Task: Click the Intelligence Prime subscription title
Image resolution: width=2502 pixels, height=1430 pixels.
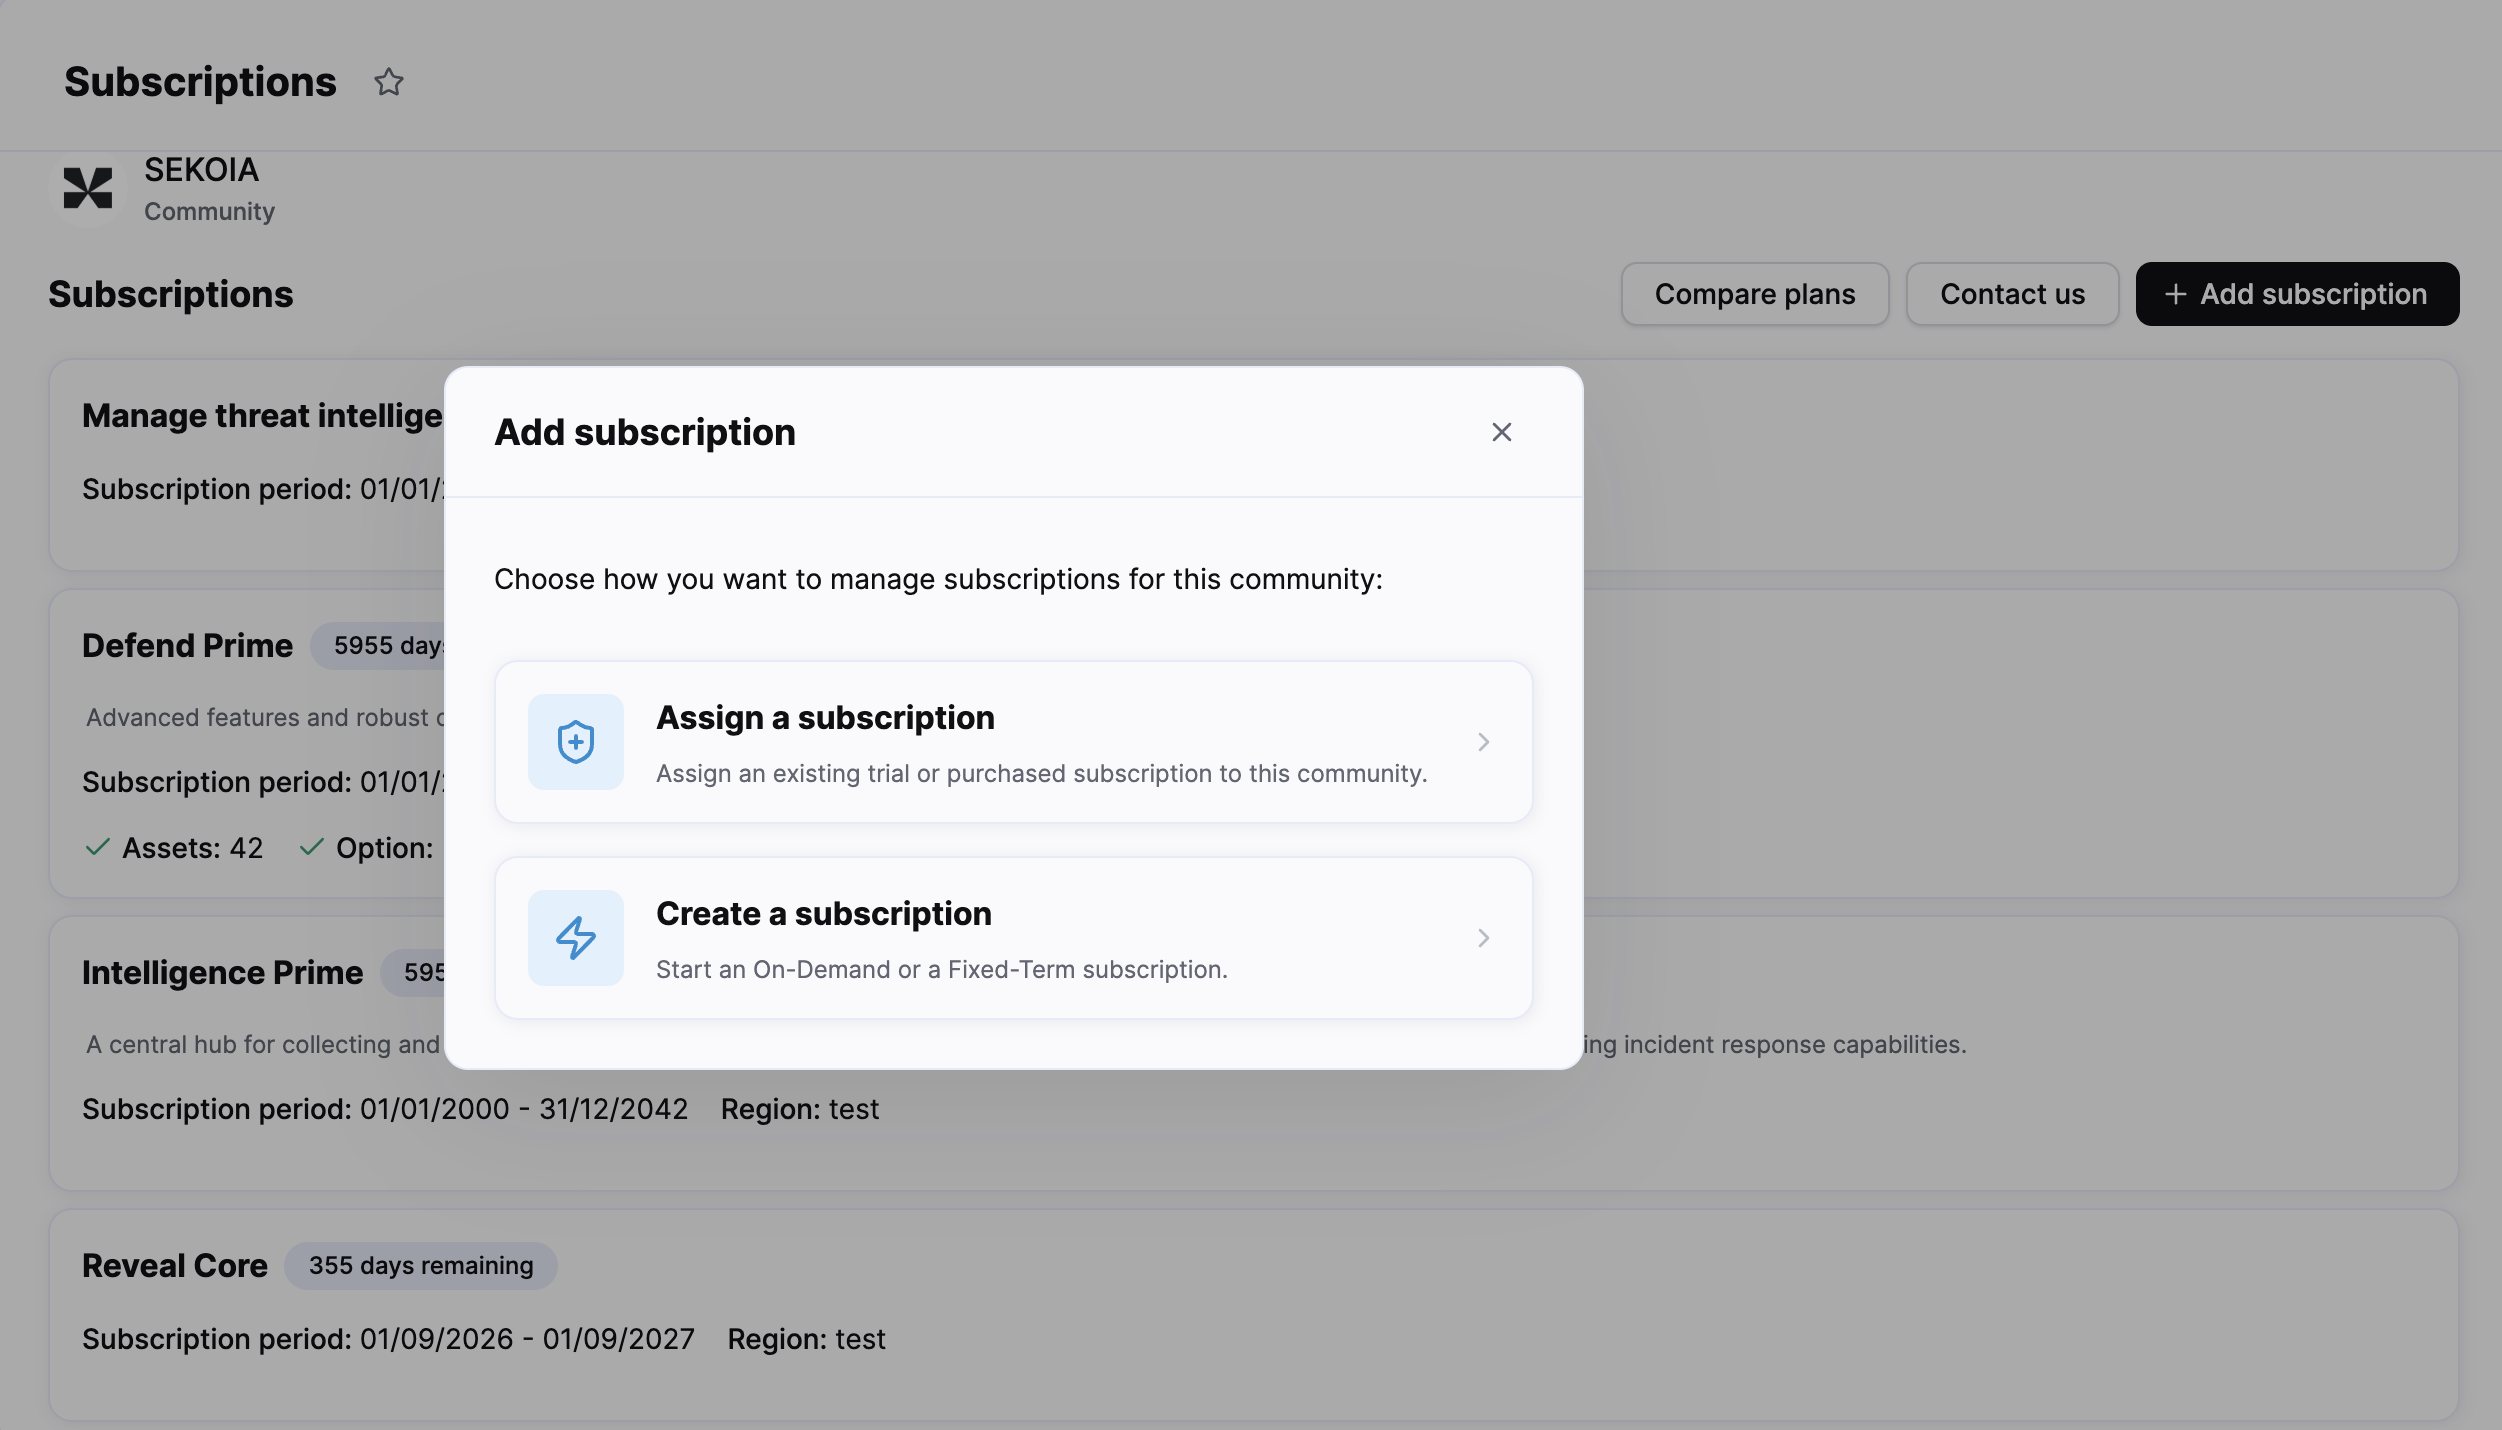Action: (222, 973)
